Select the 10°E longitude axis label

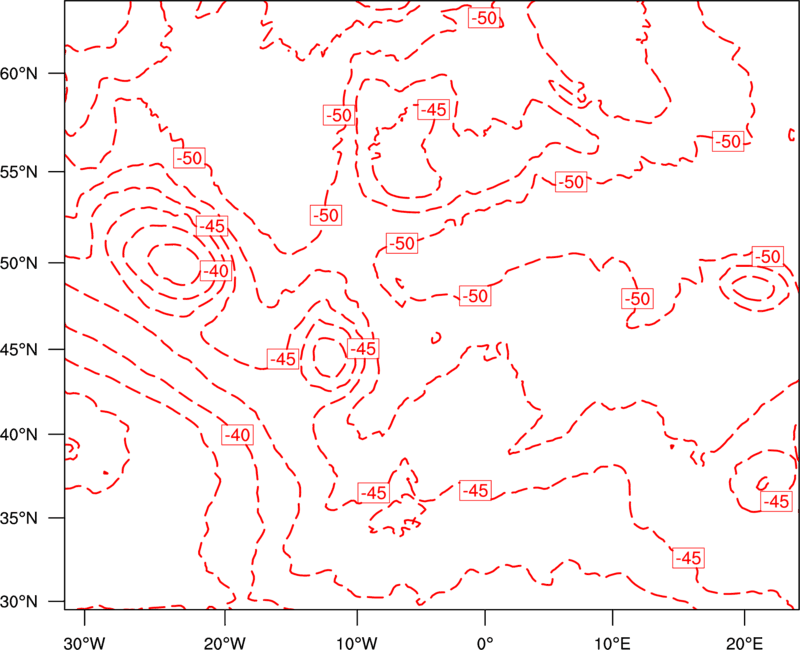tap(613, 643)
